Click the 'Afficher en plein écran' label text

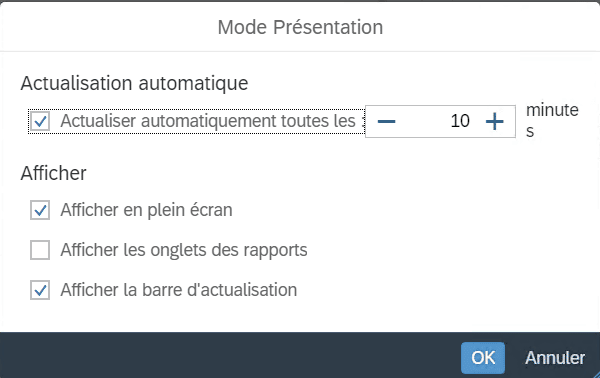[x=147, y=210]
